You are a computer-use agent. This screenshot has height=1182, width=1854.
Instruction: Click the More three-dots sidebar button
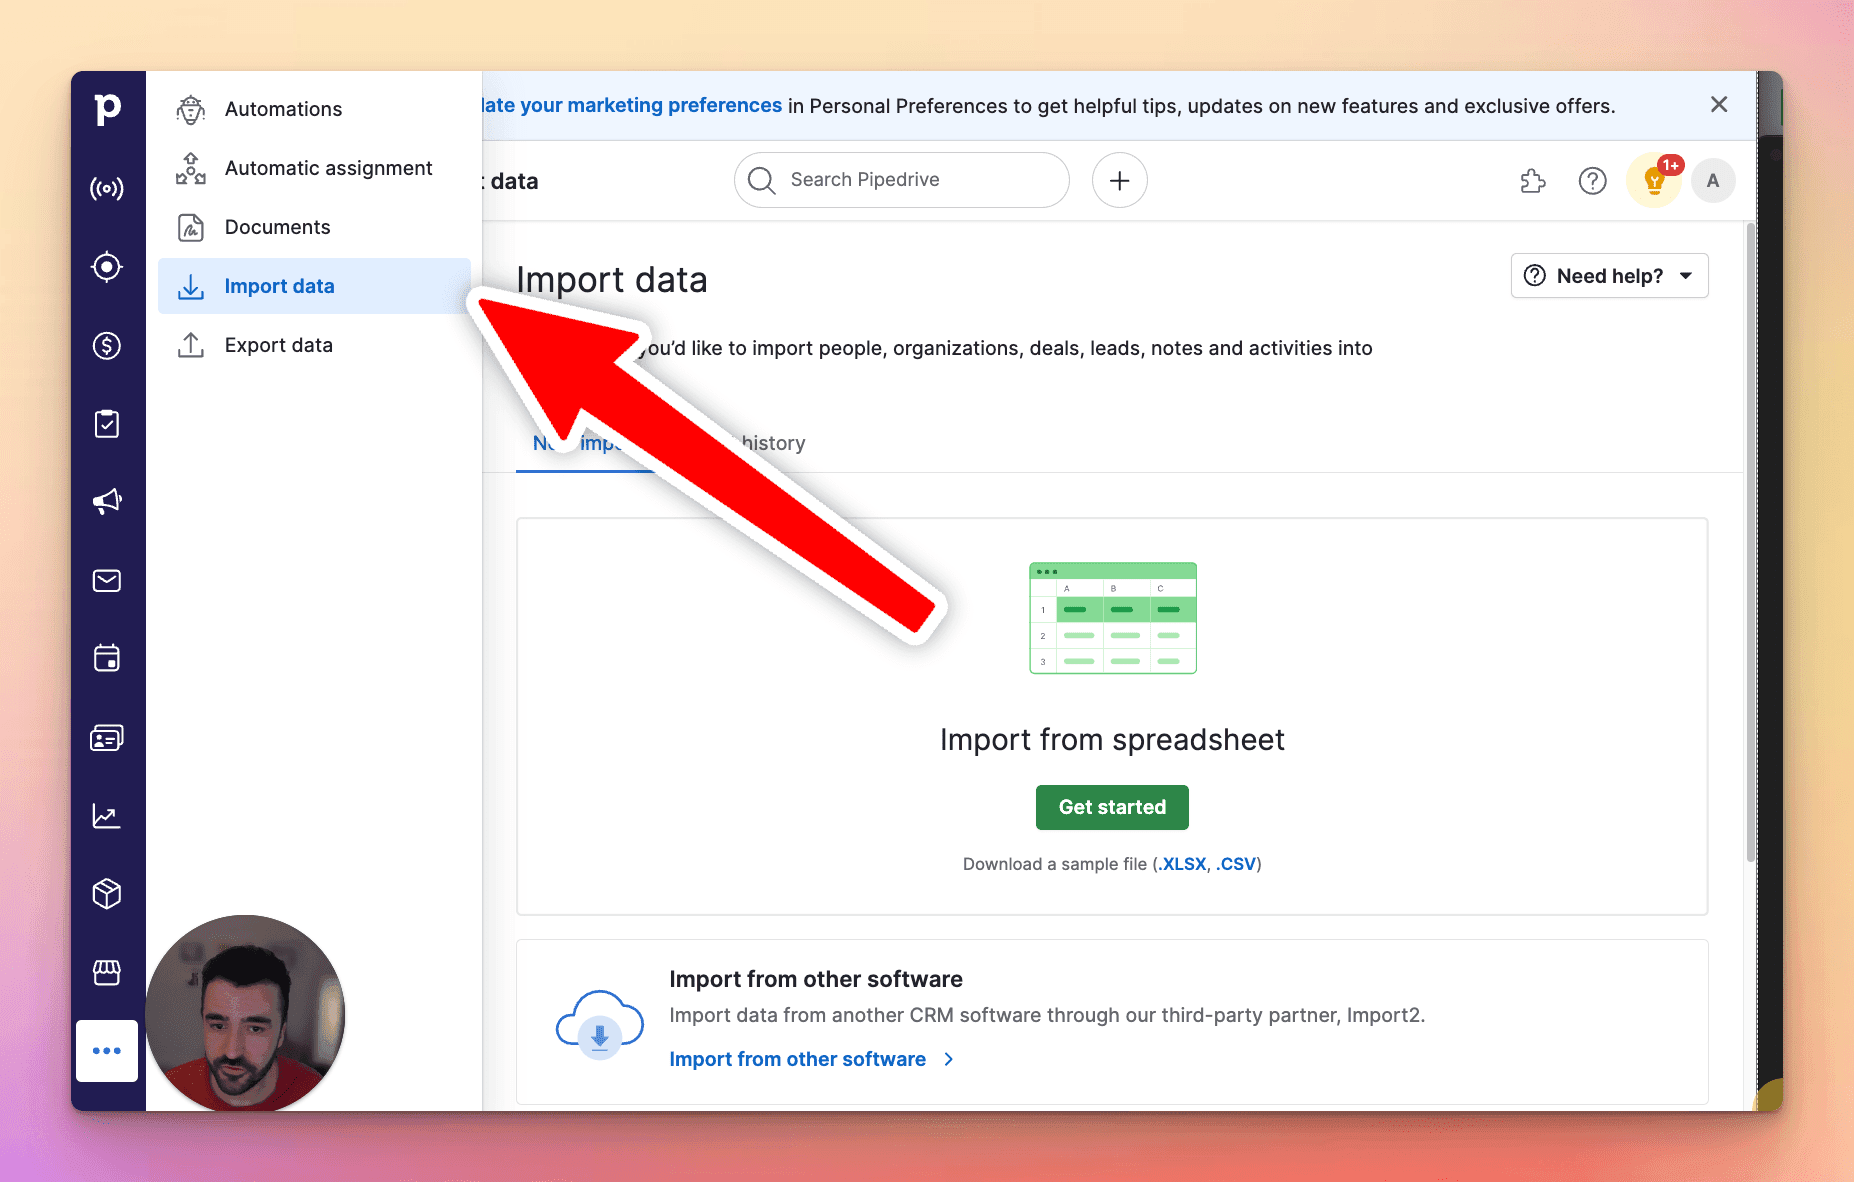(107, 1051)
